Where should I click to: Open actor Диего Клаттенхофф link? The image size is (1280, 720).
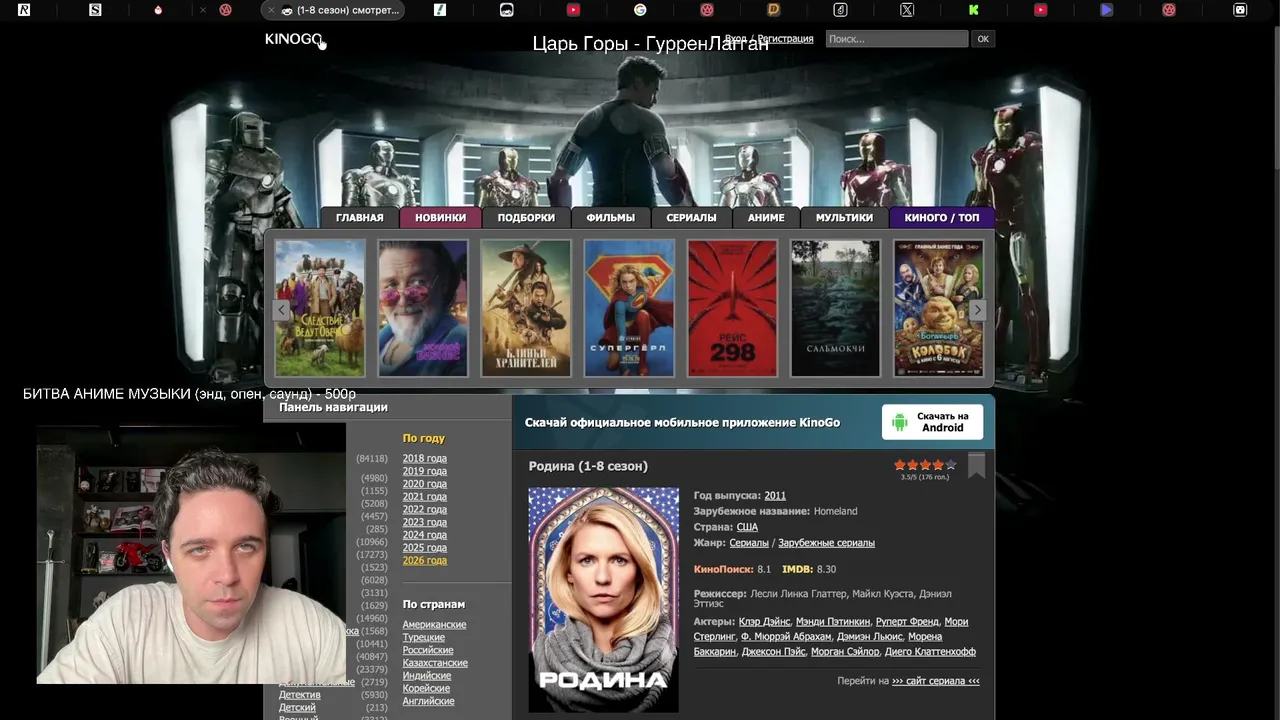931,651
